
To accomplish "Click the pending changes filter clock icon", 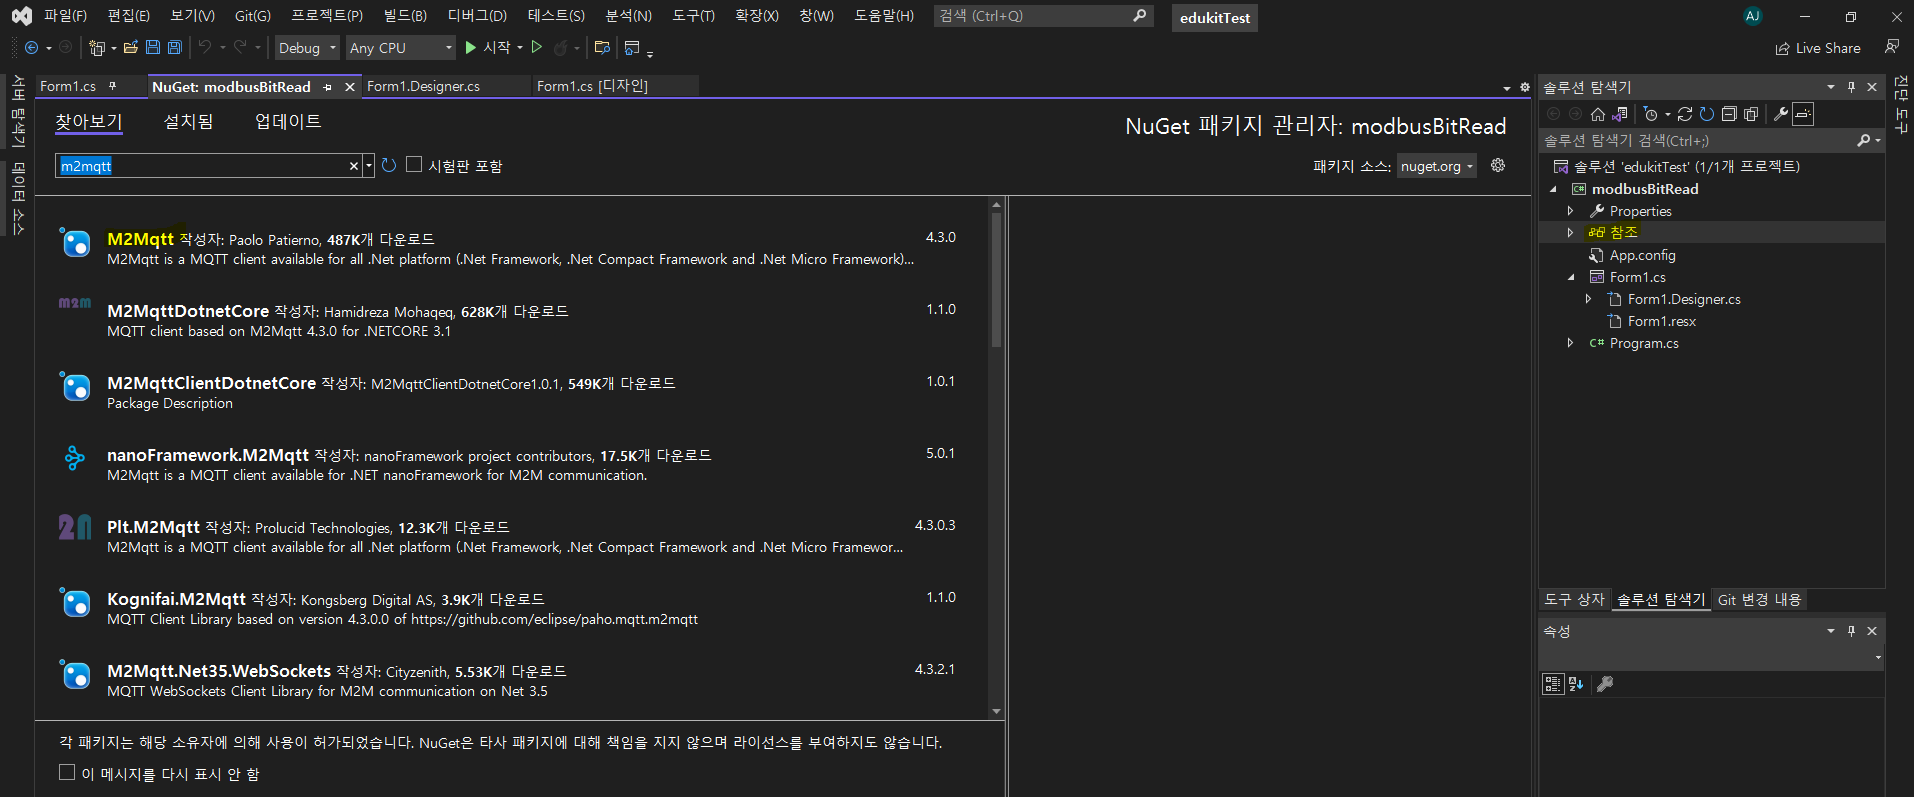I will [x=1651, y=114].
